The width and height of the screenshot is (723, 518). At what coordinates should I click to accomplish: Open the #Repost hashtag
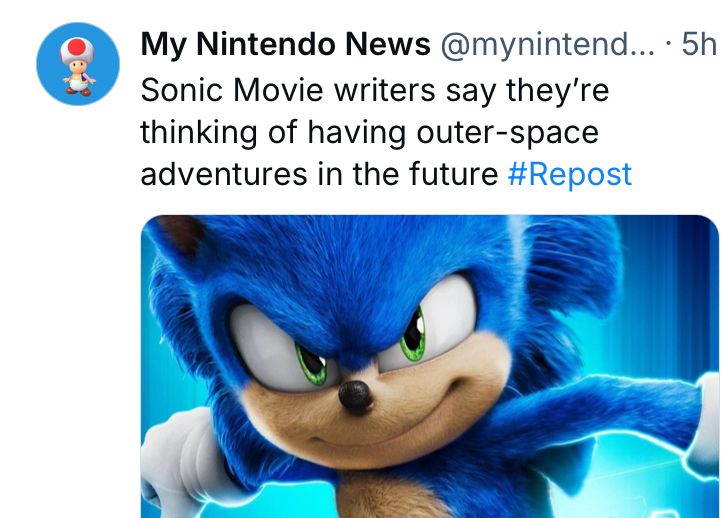tap(569, 174)
